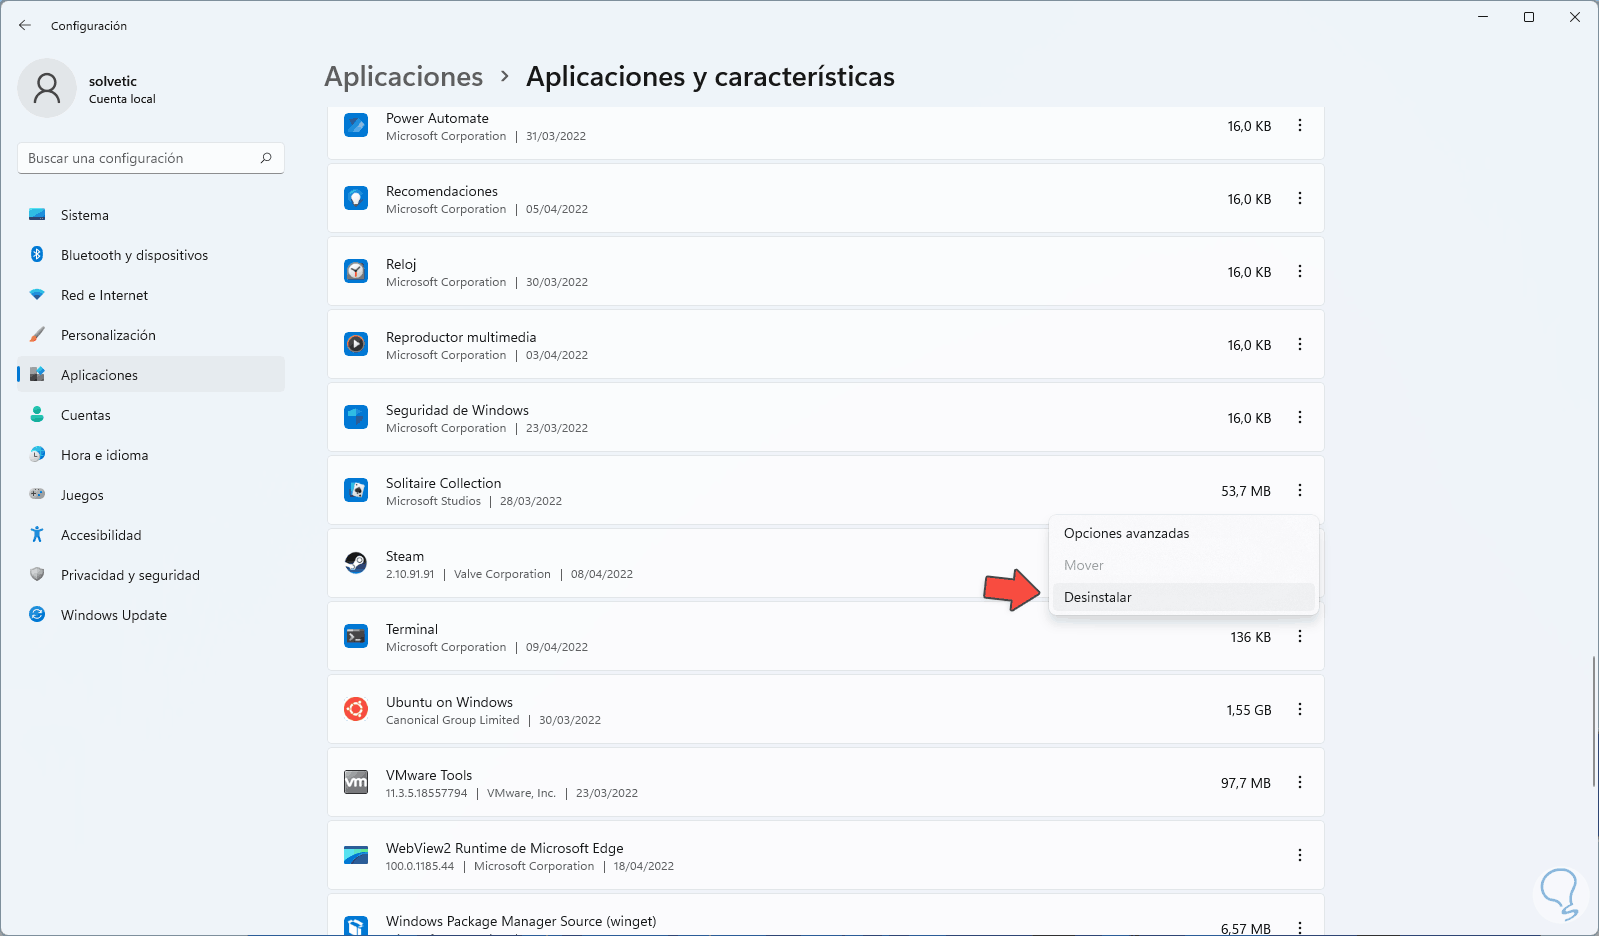Click the Ubuntu on Windows icon

pyautogui.click(x=356, y=709)
